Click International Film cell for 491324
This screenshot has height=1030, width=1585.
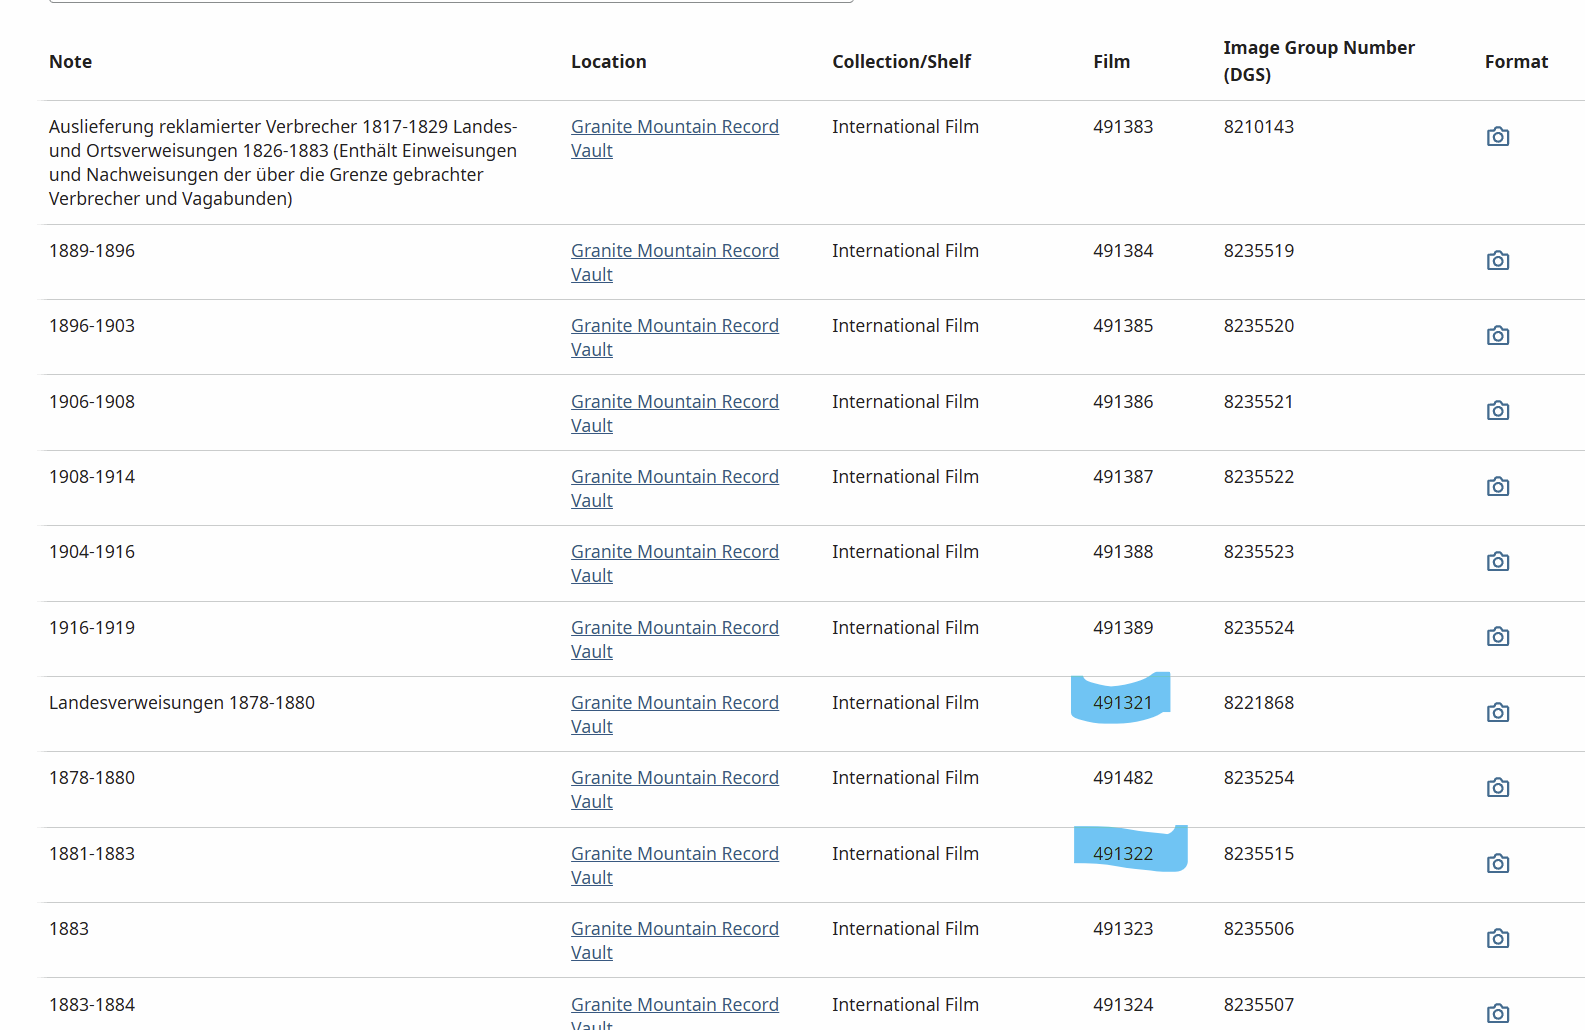[x=905, y=1005]
